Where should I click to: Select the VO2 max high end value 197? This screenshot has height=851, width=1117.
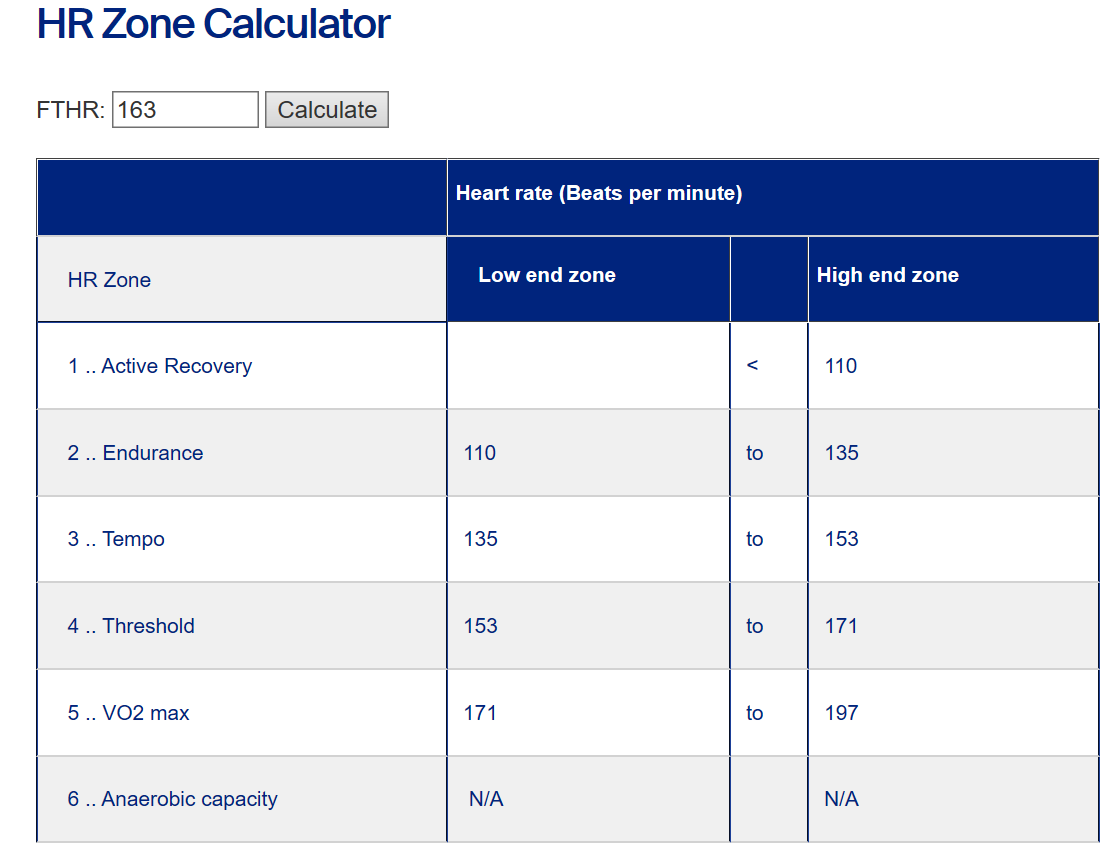click(841, 713)
